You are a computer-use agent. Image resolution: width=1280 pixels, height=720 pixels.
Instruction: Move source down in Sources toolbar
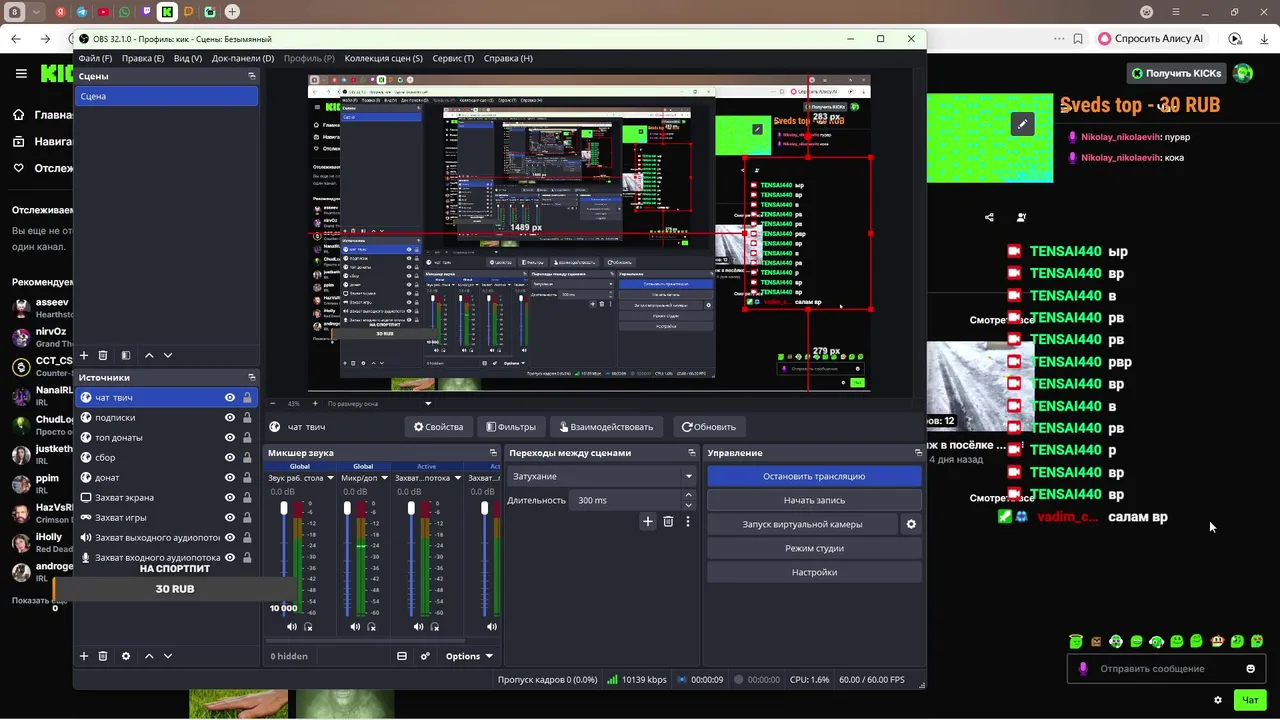pos(168,656)
